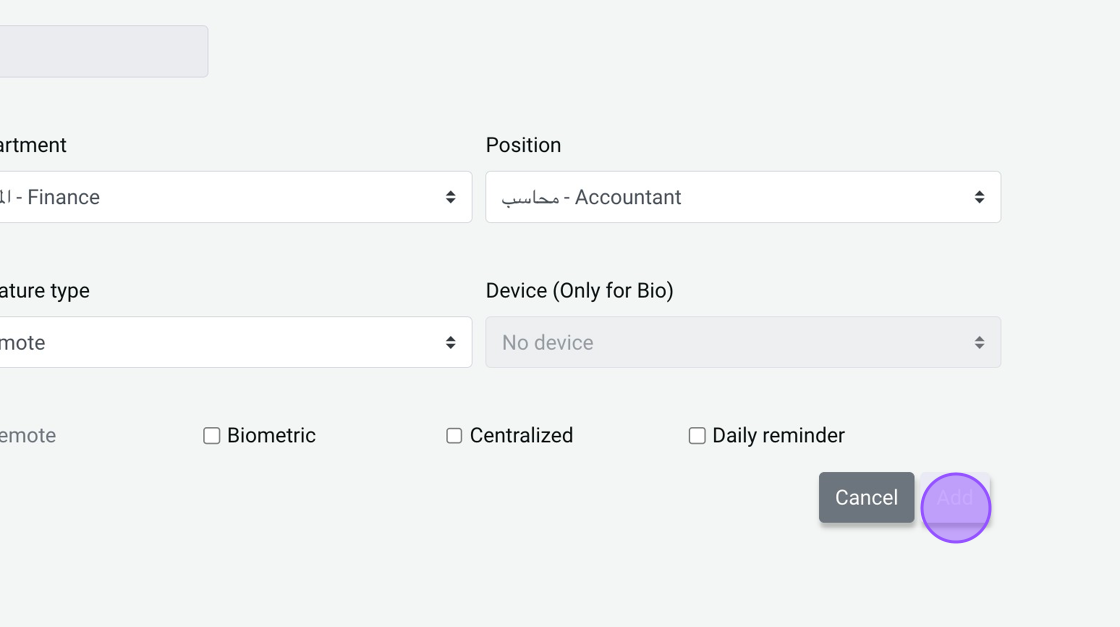The width and height of the screenshot is (1120, 627).
Task: Click the arrows icon on Finance dropdown
Action: [x=451, y=197]
